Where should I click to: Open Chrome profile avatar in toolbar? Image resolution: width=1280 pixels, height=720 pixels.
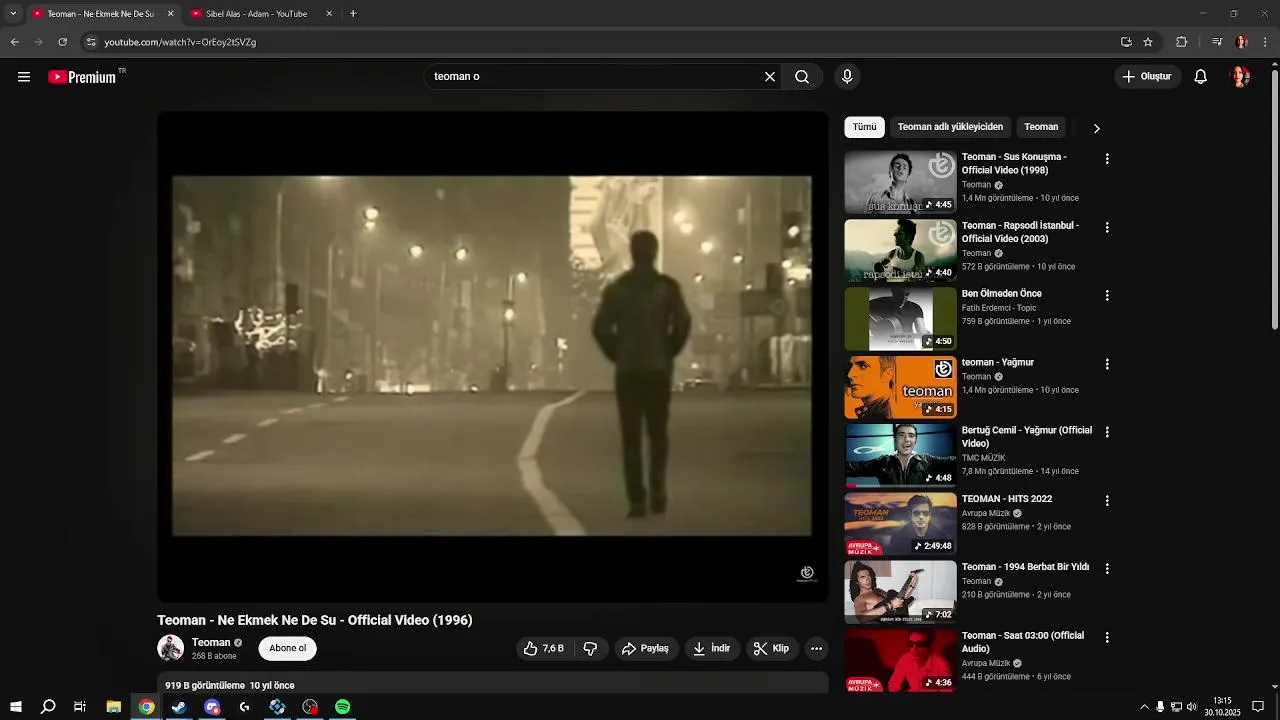click(x=1241, y=42)
